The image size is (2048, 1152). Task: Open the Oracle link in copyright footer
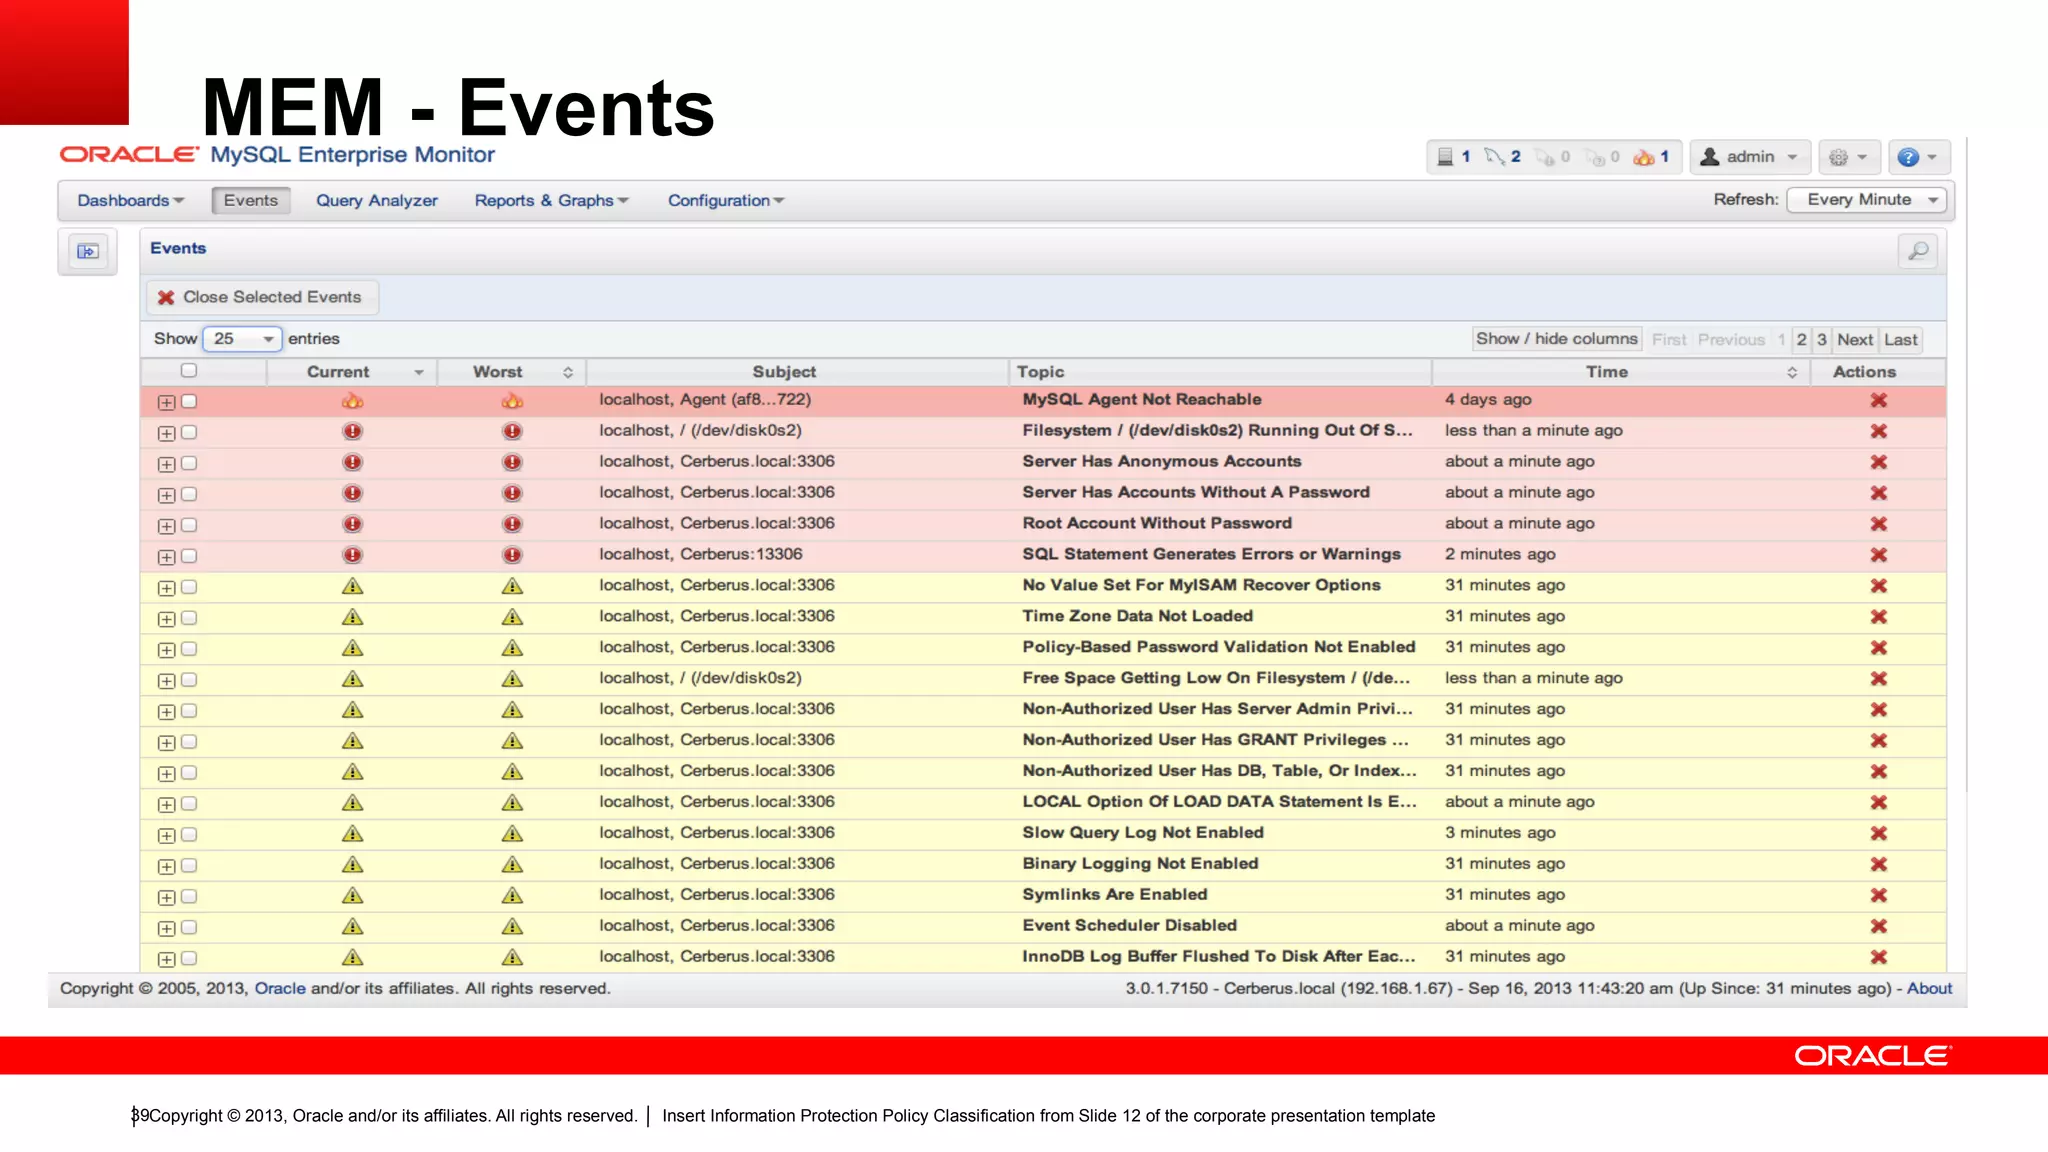(x=280, y=988)
